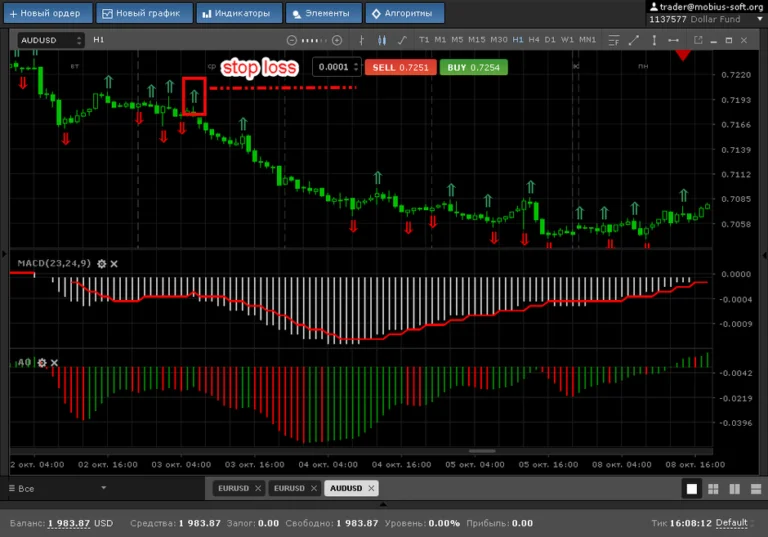
Task: Close the first EURUSD tab
Action: click(258, 488)
